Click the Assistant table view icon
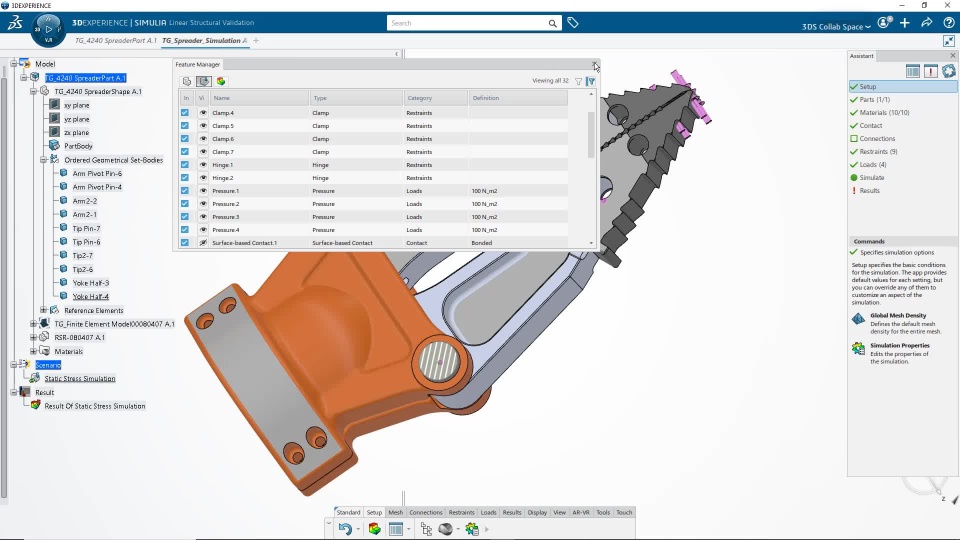 pos(913,71)
